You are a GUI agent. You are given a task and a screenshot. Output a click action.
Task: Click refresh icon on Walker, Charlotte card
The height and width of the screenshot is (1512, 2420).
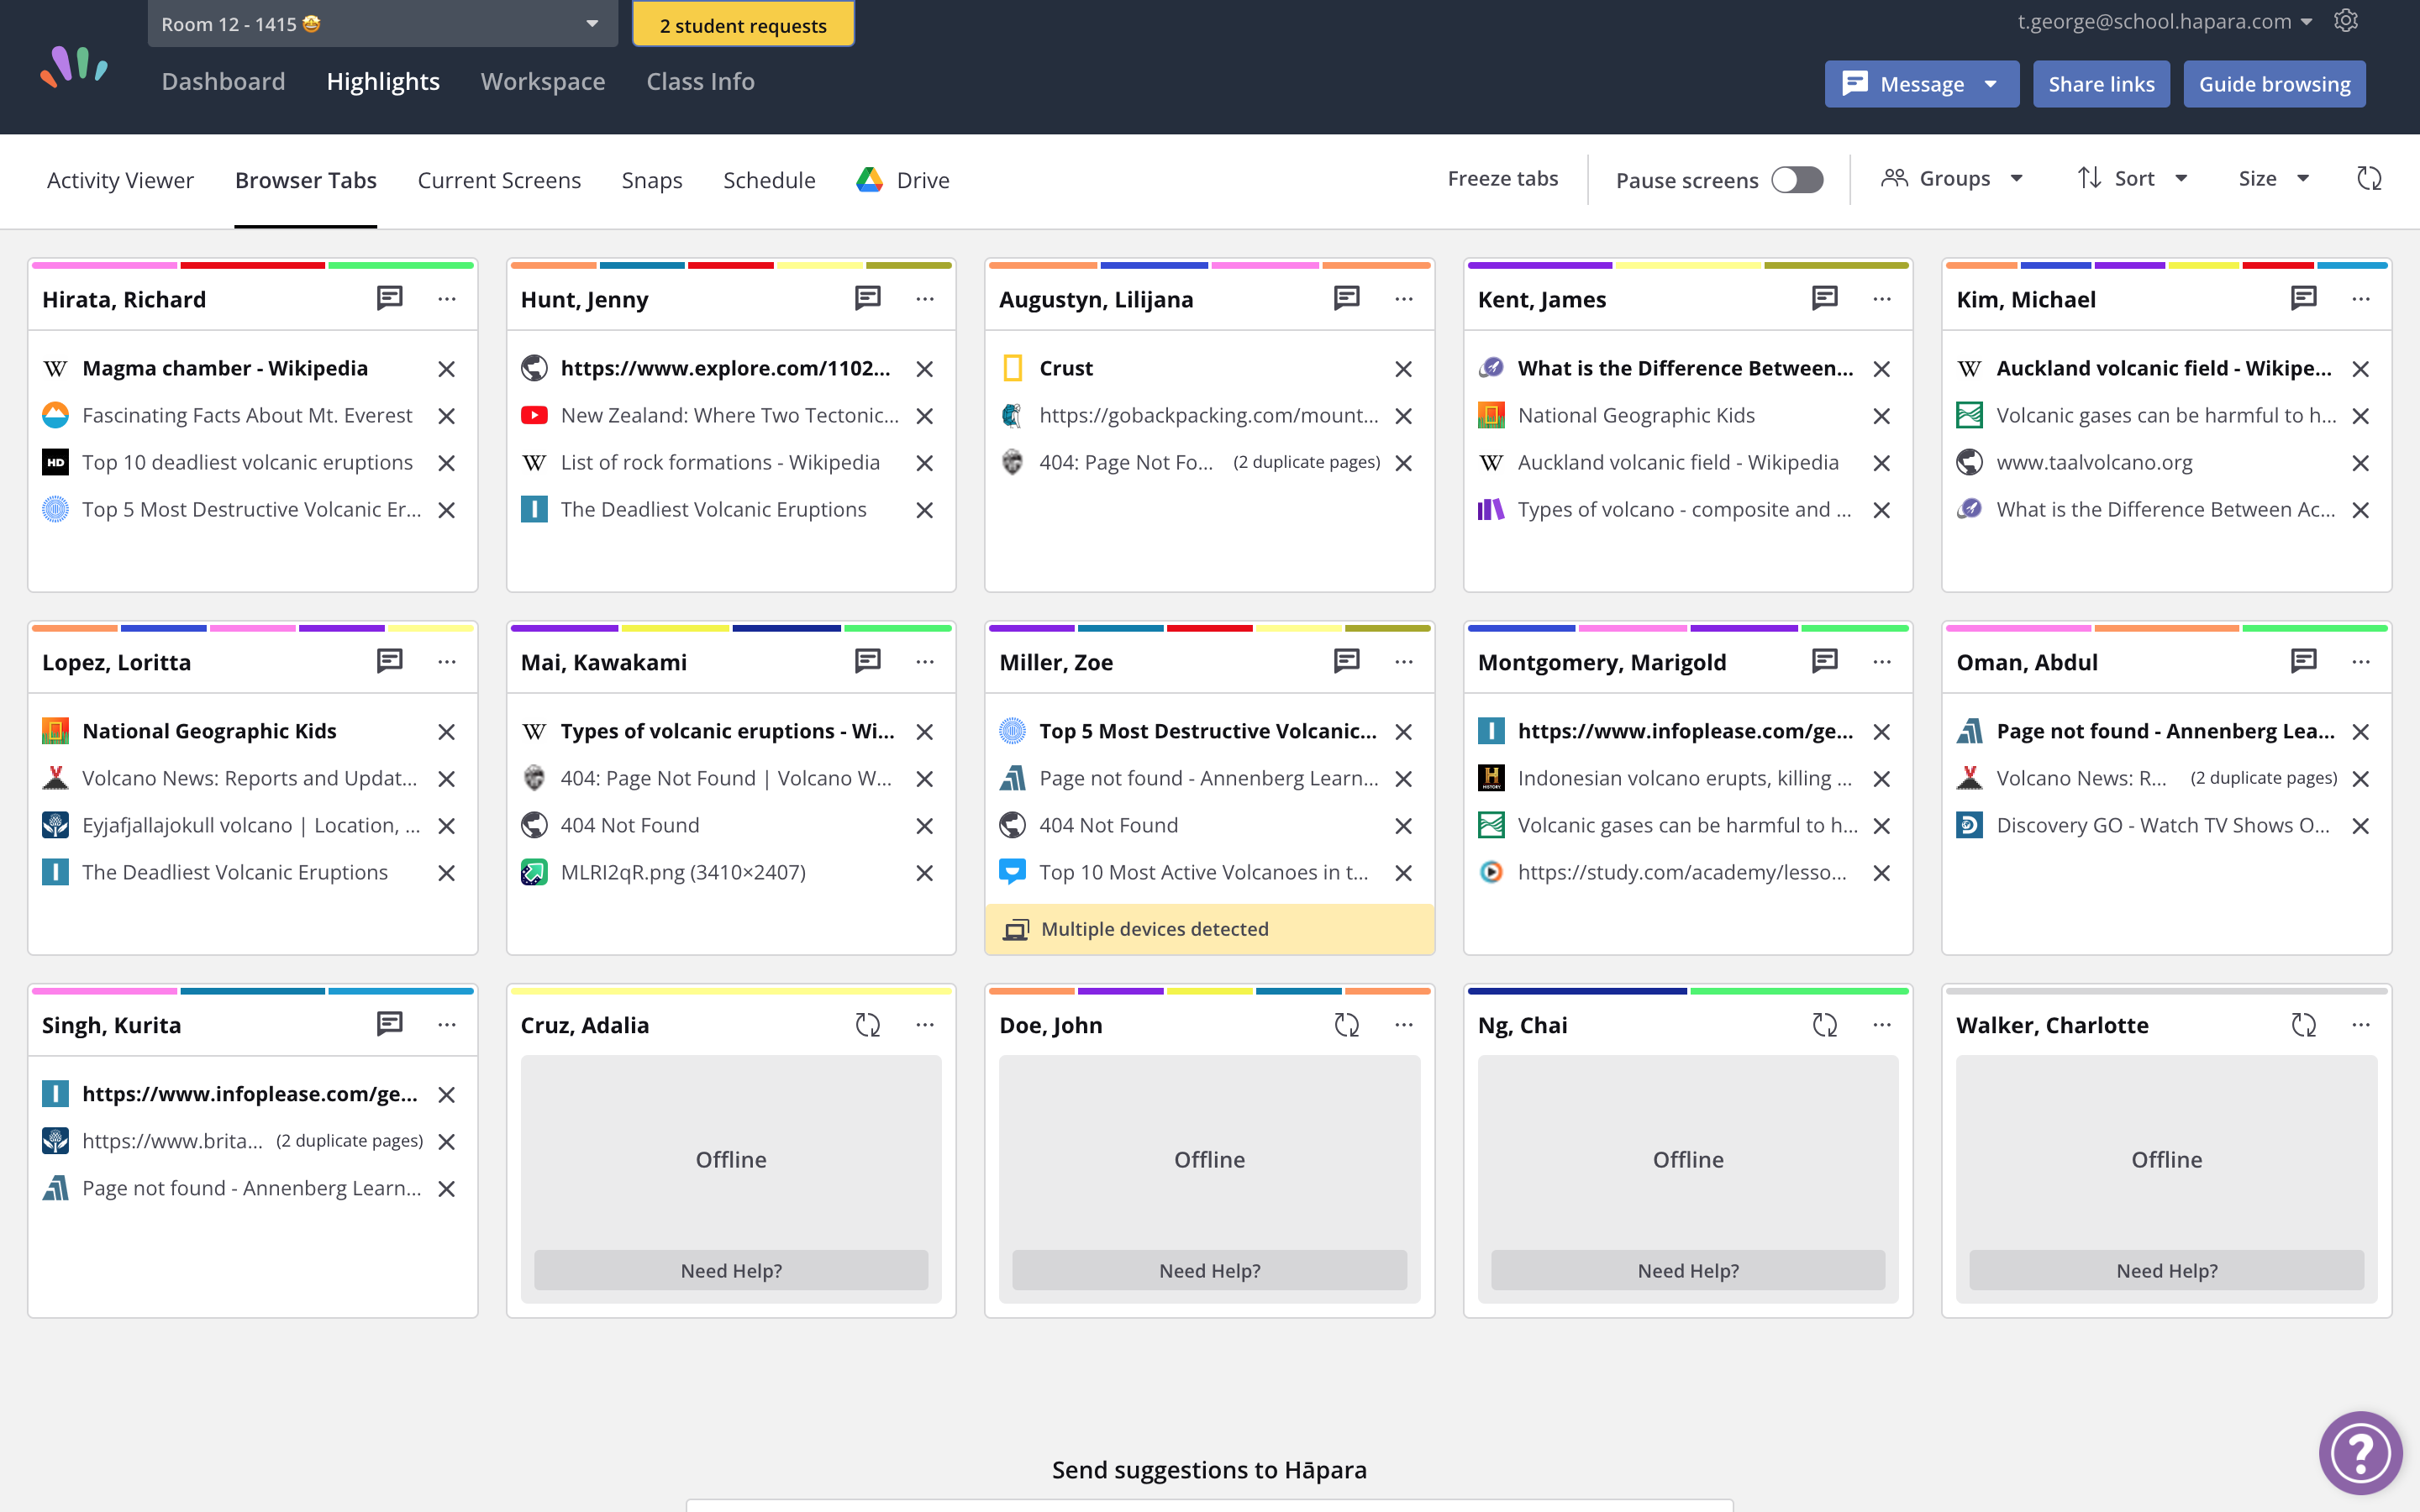pos(2303,1024)
